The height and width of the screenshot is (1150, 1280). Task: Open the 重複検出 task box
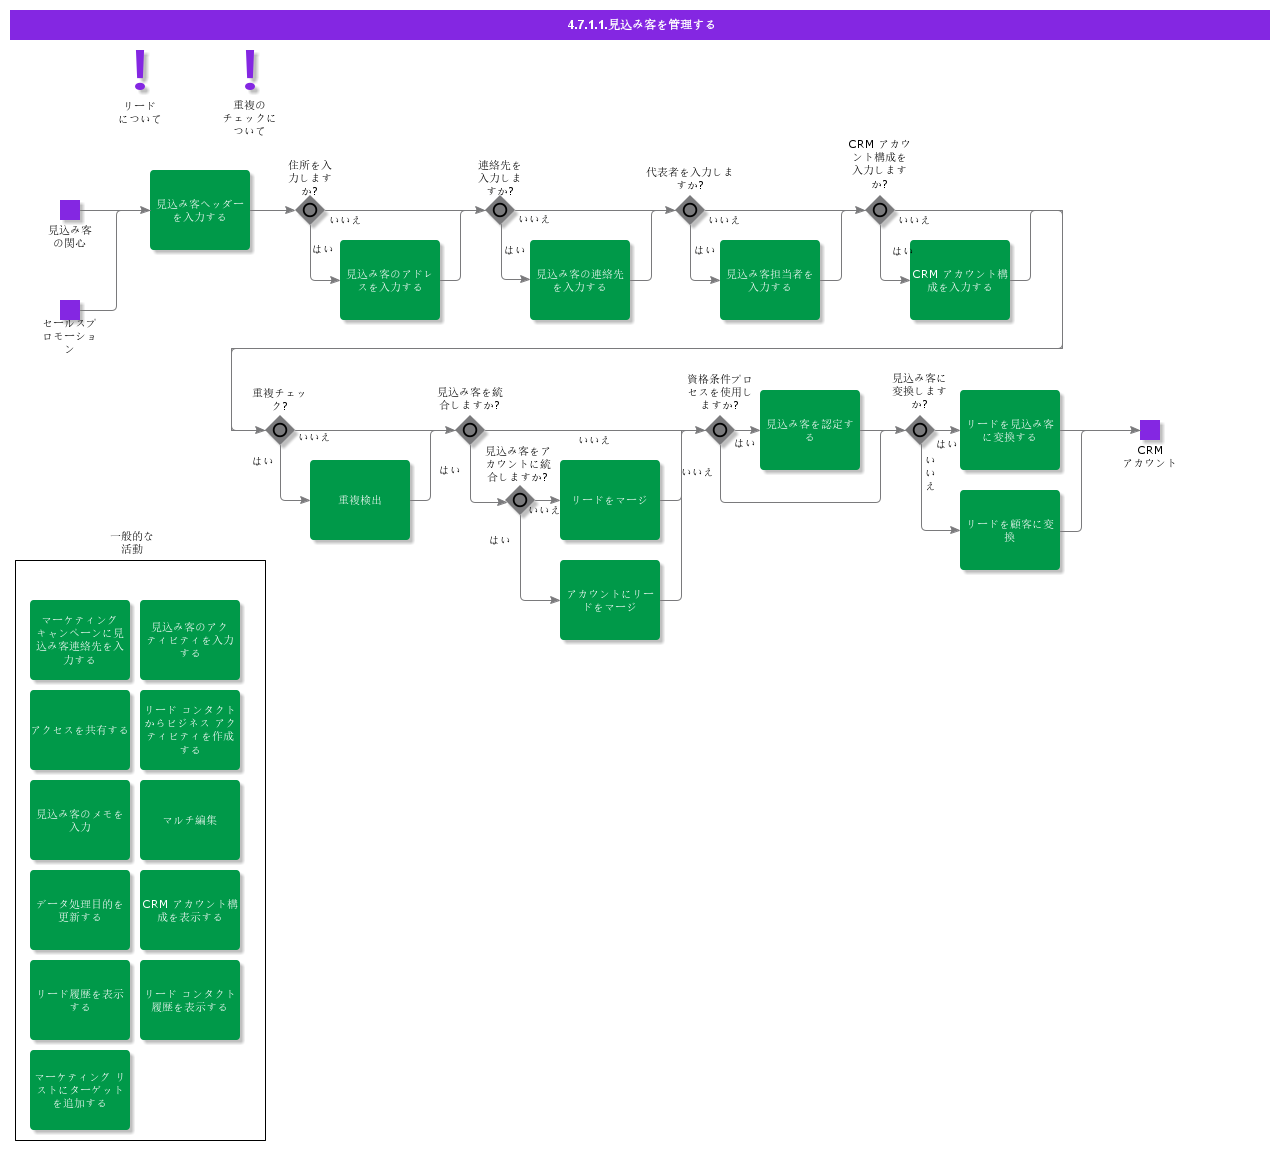tap(360, 500)
